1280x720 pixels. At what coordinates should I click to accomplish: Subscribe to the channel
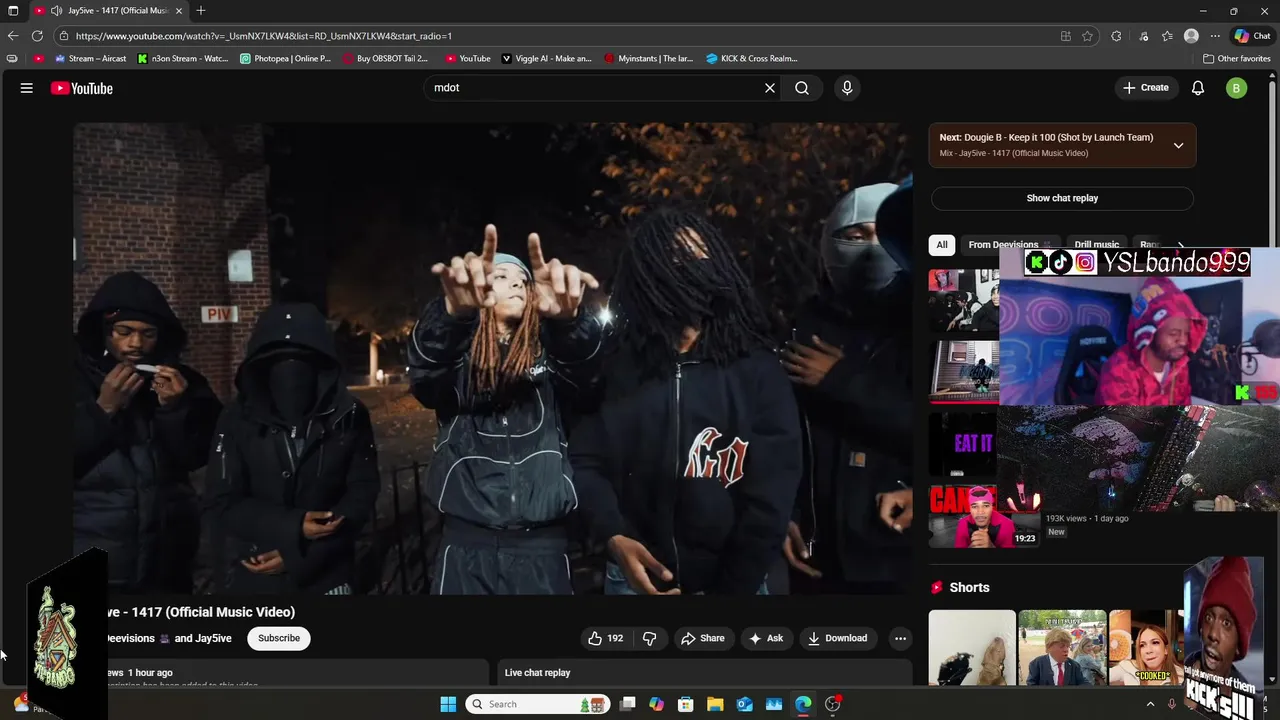click(279, 638)
